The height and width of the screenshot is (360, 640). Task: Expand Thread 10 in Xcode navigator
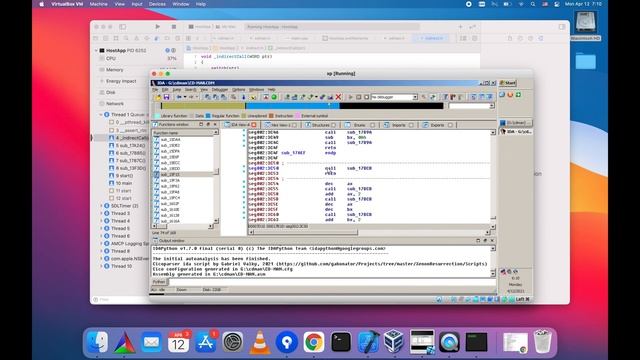point(101,266)
